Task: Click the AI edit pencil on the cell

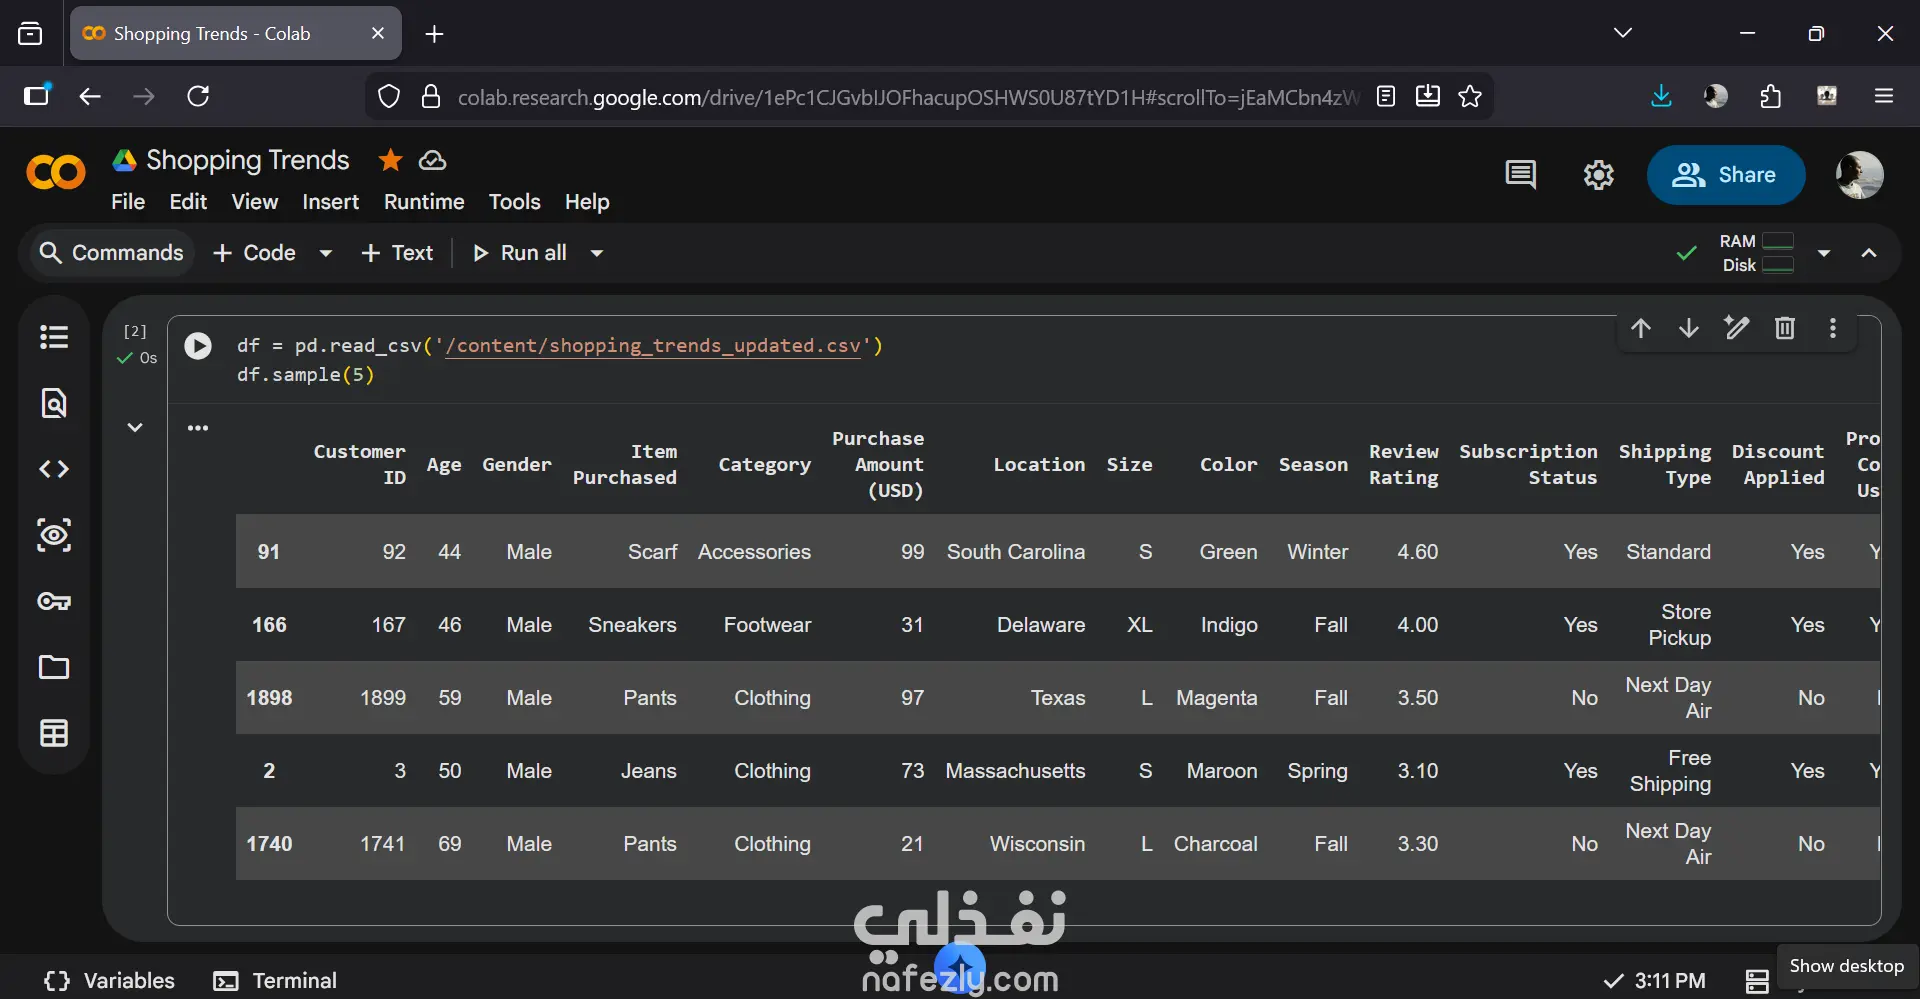Action: (1737, 328)
